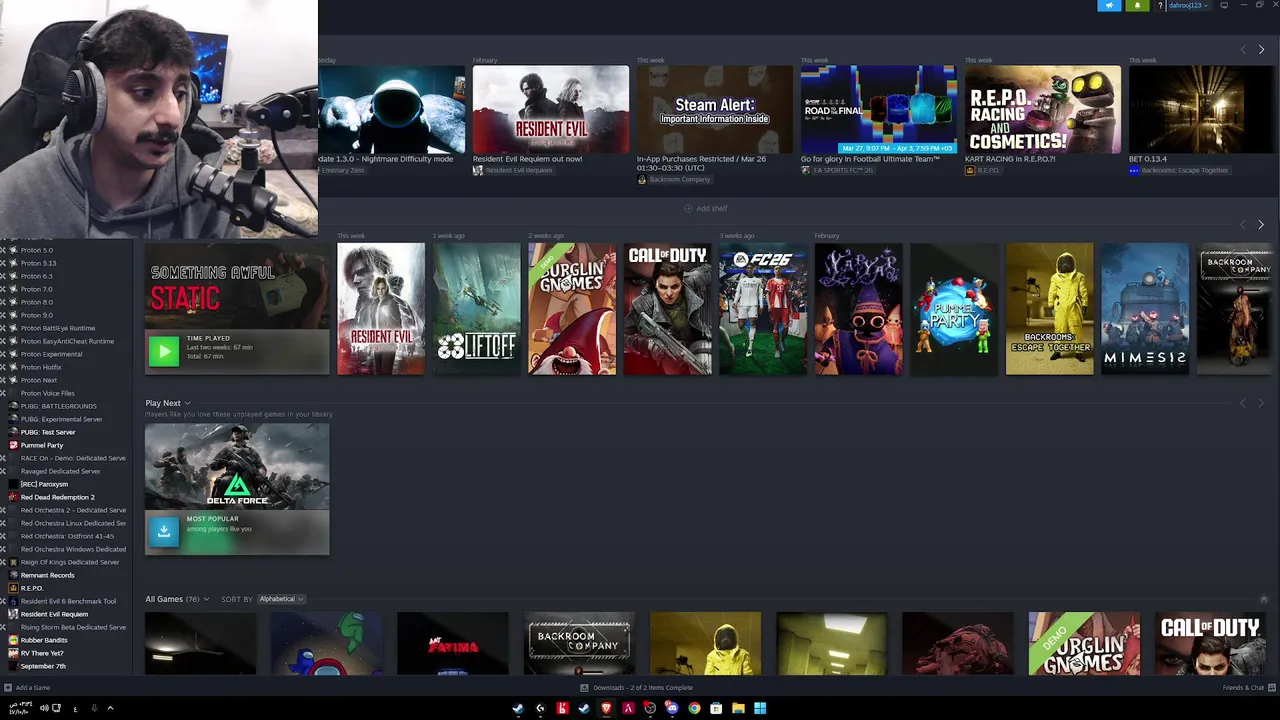Expand the Play Next shelf dropdown
This screenshot has height=720, width=1280.
(187, 403)
